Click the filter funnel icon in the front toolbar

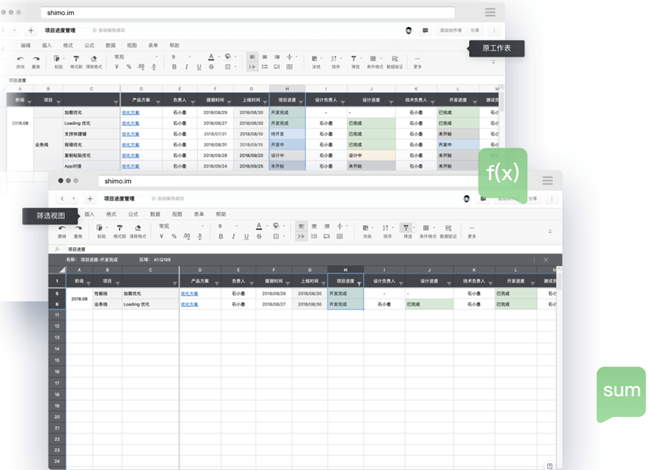(406, 228)
